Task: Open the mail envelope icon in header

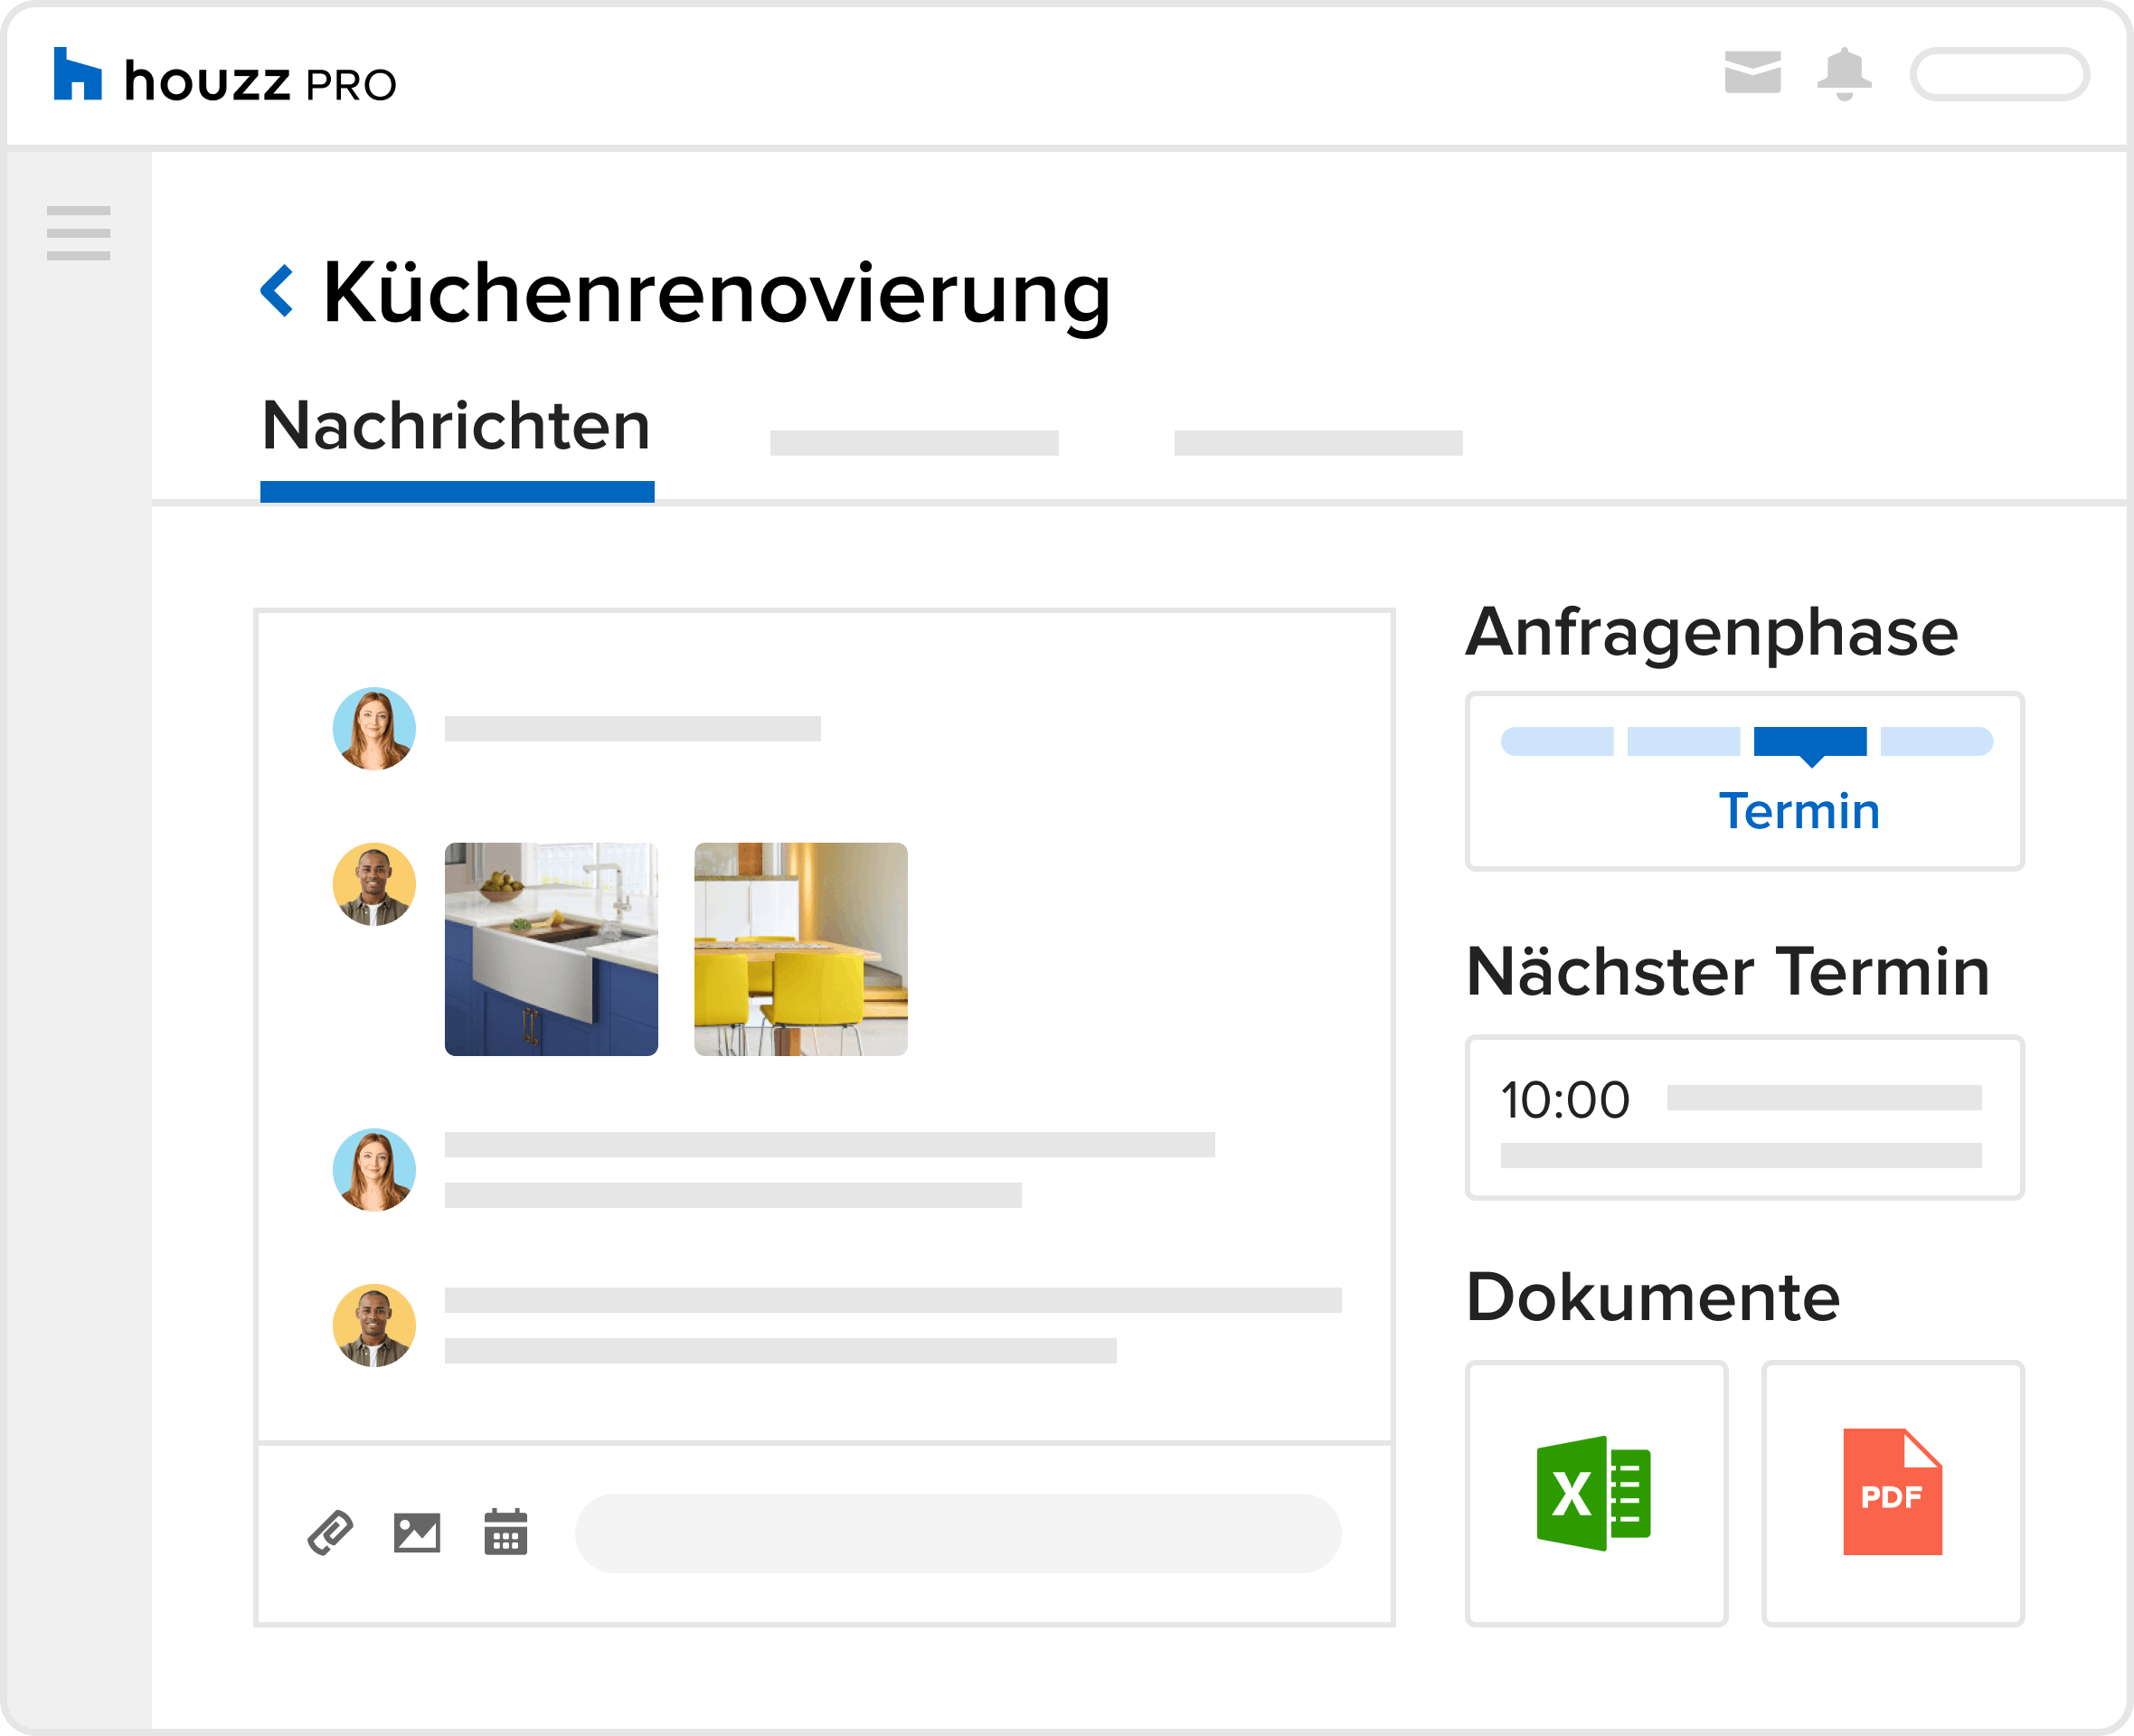Action: click(1752, 72)
